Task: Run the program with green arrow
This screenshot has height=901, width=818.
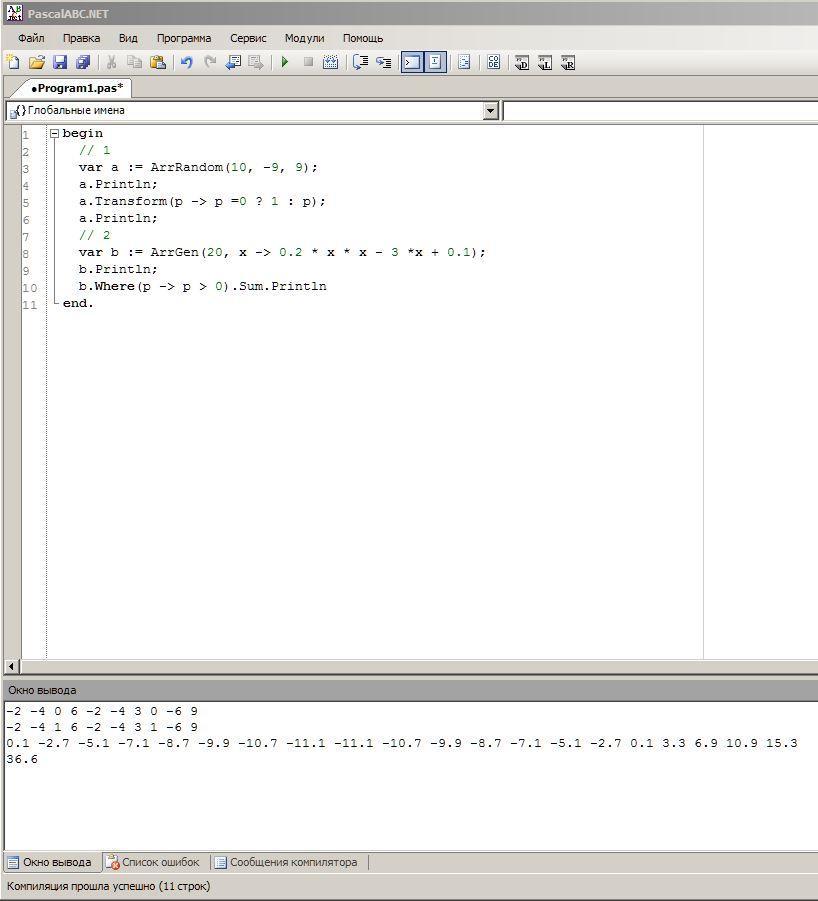Action: coord(285,62)
